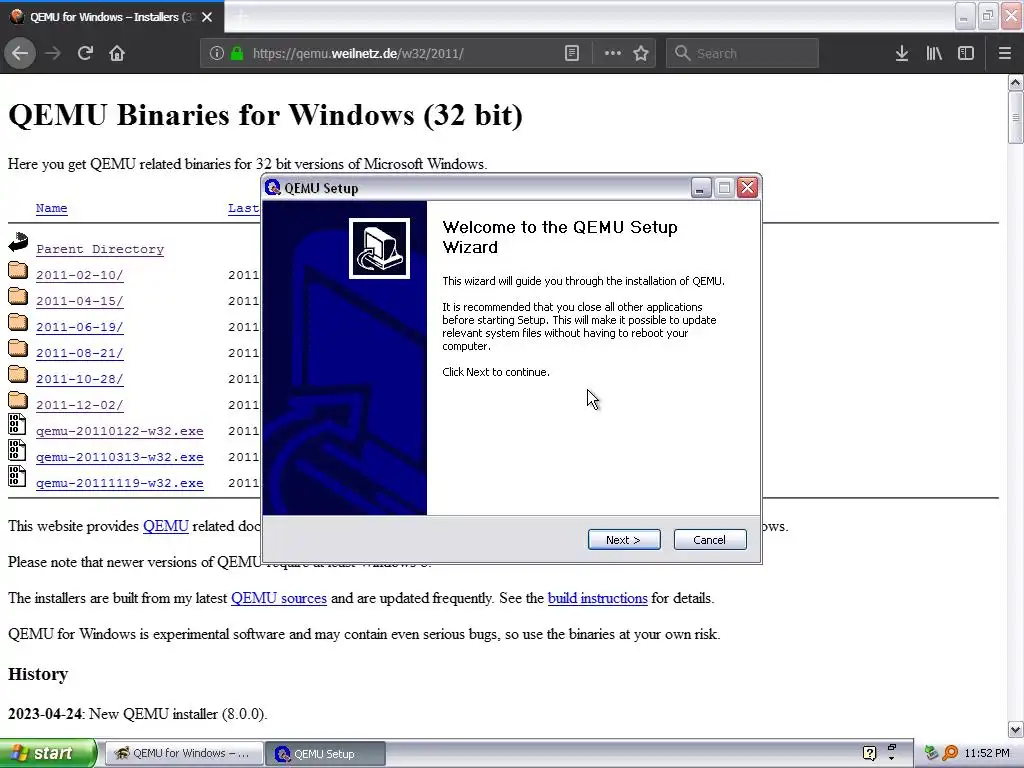Select the QEMU for Windows browser tab
Viewport: 1024px width, 768px height.
click(x=111, y=17)
